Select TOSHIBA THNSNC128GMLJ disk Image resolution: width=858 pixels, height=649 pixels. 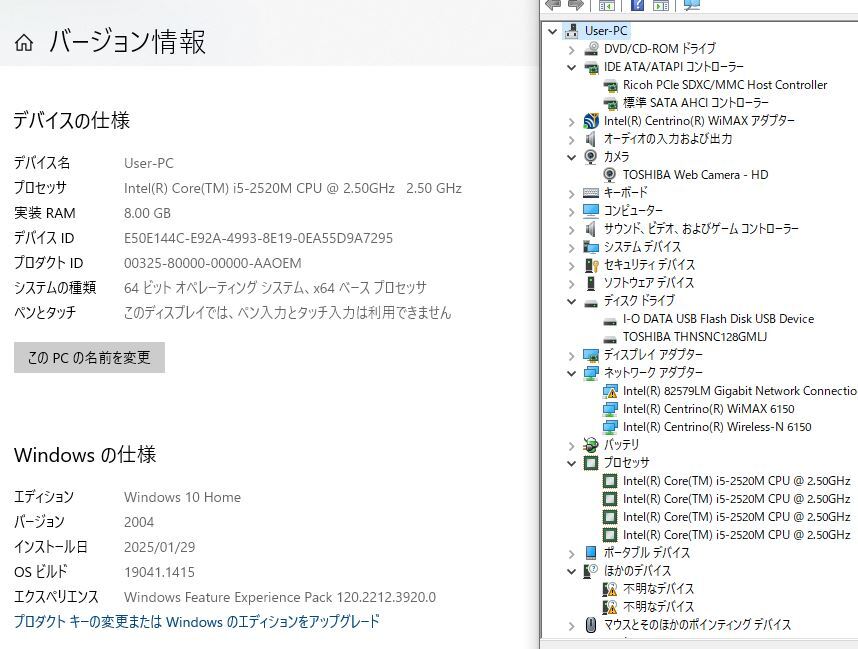click(695, 337)
